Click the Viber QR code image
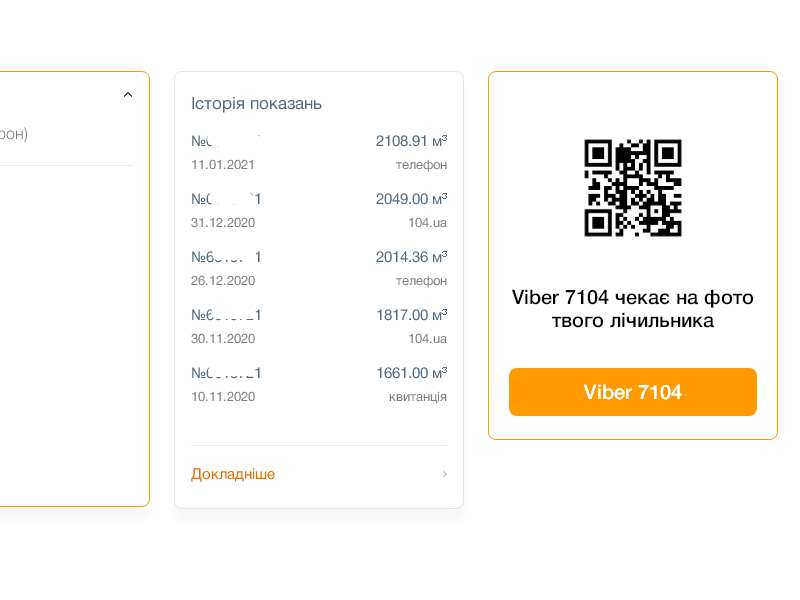This screenshot has height=600, width=800. tap(633, 188)
